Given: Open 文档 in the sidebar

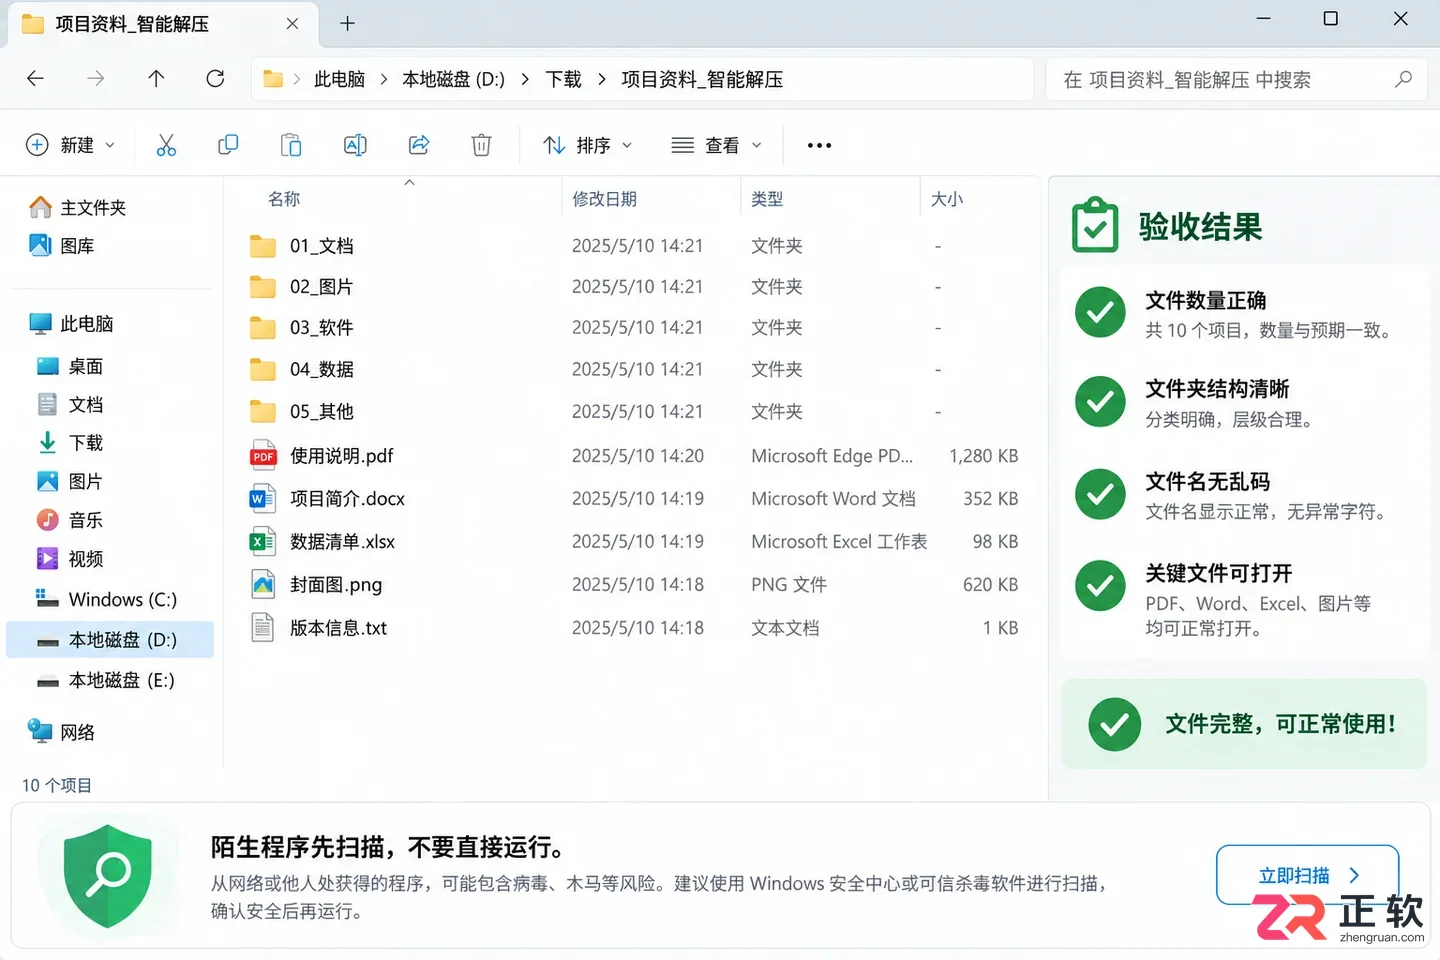Looking at the screenshot, I should [70, 404].
